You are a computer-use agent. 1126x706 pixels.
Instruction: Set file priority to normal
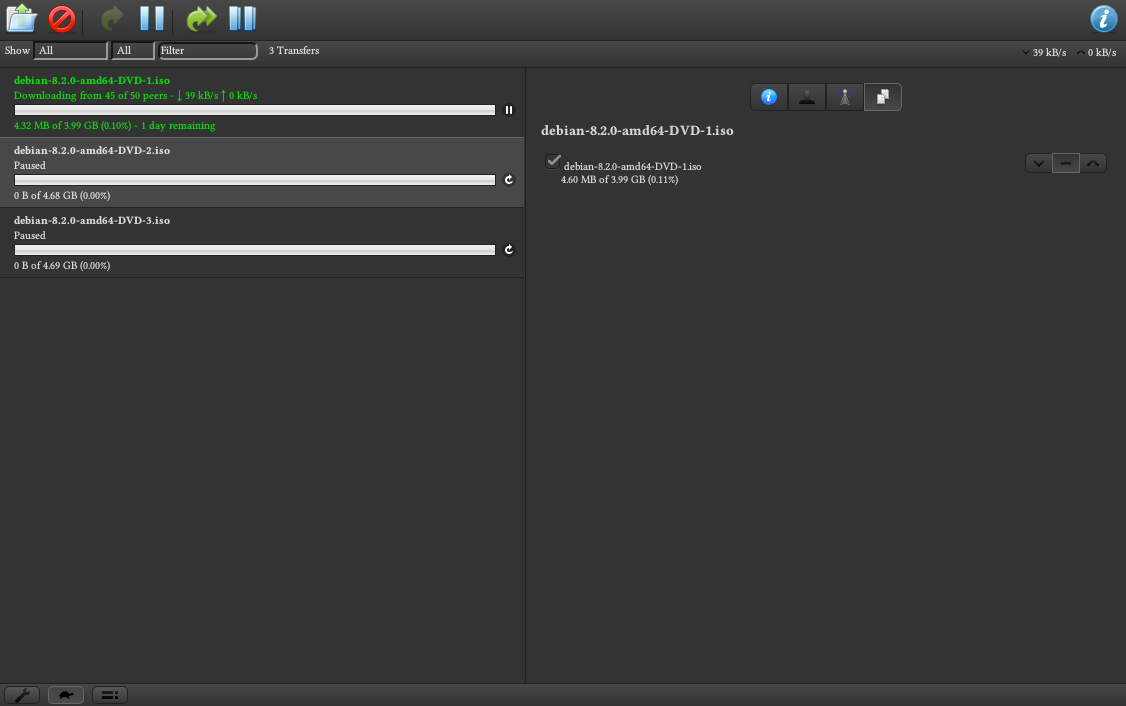click(x=1066, y=163)
